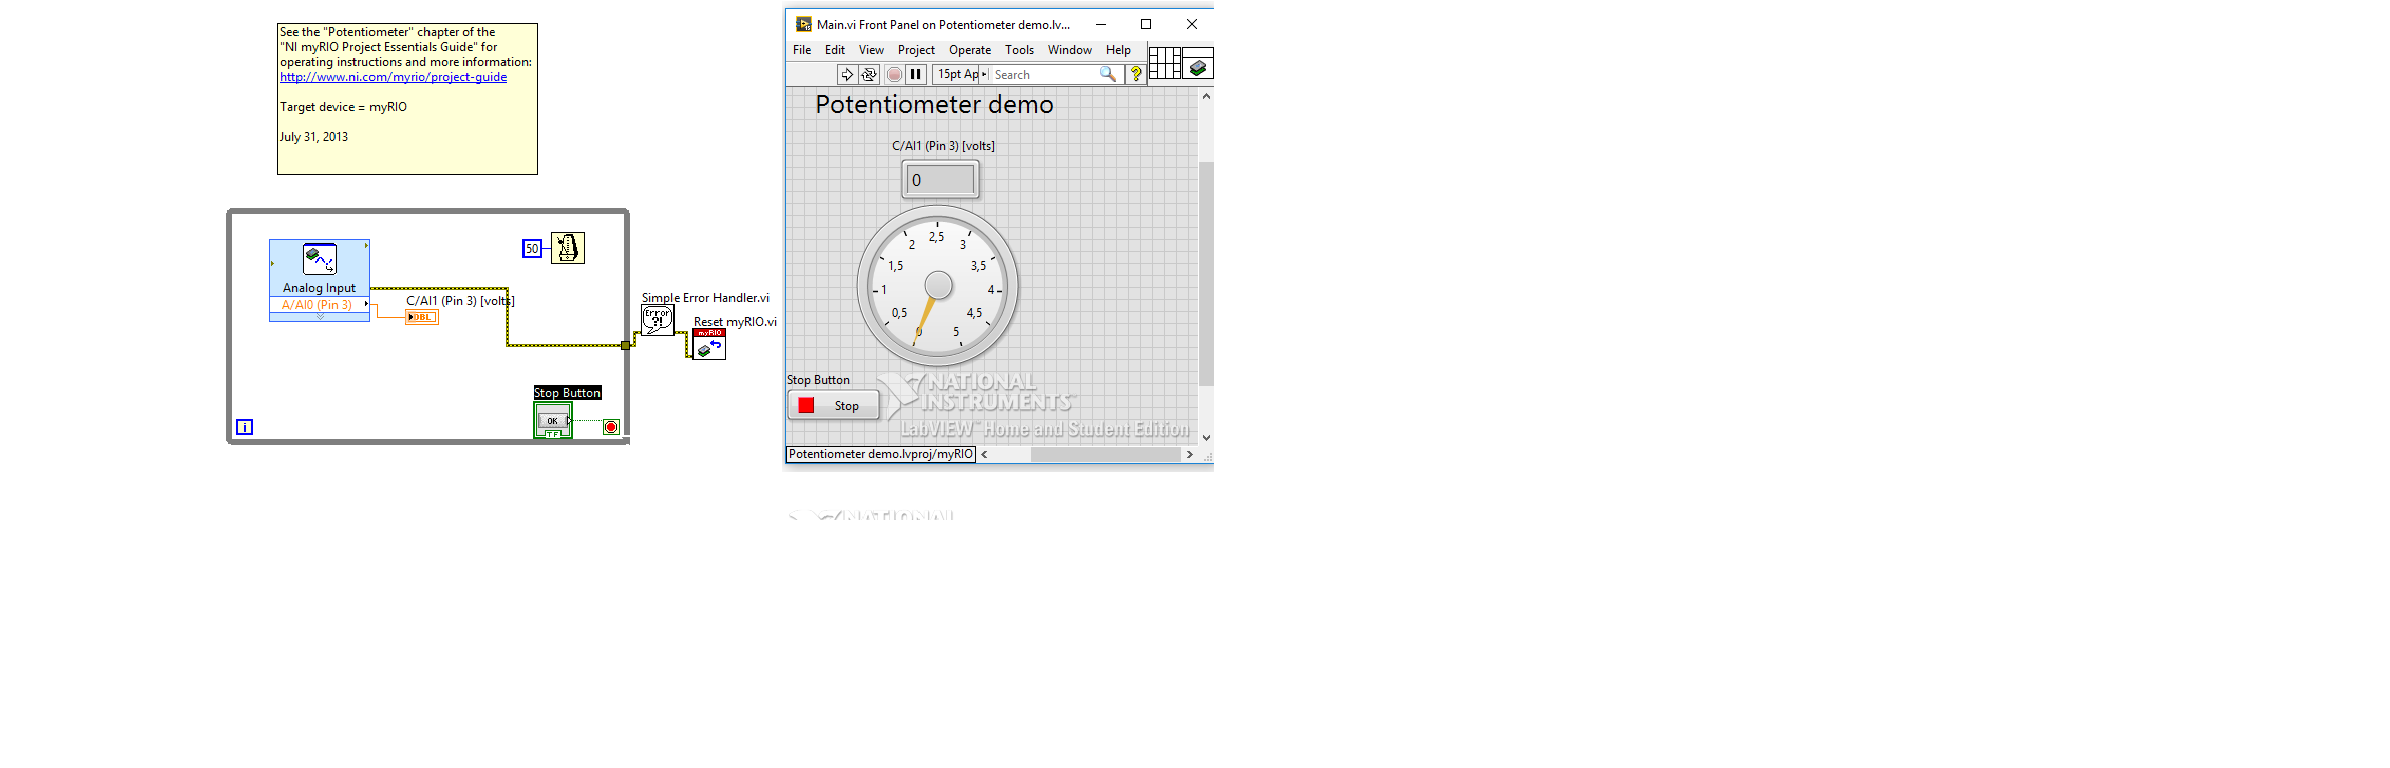2390x768 pixels.
Task: Click the Stop Button label on the block diagram
Action: (x=567, y=393)
